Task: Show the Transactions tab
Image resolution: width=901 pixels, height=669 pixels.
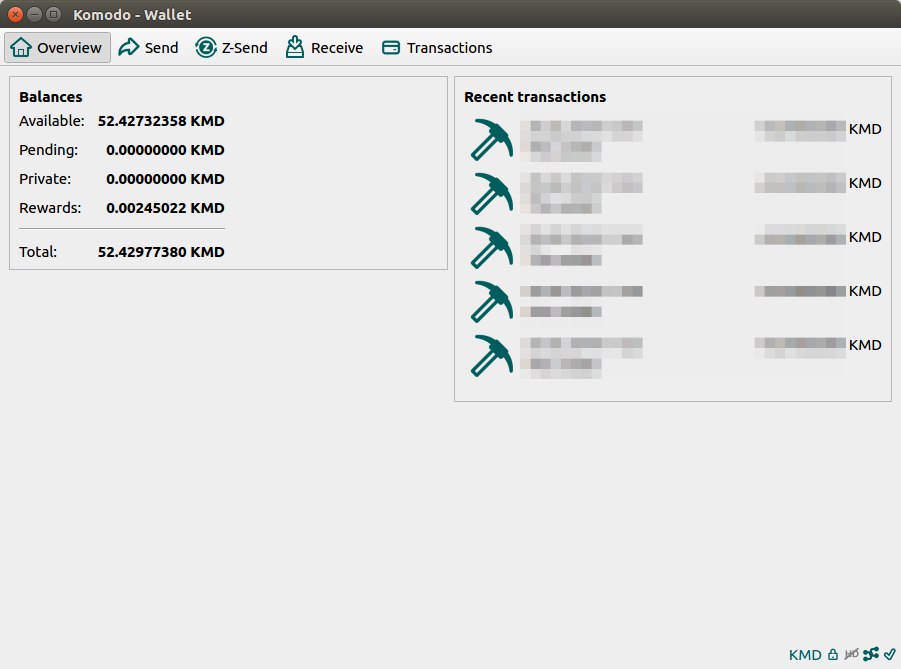Action: coord(437,48)
